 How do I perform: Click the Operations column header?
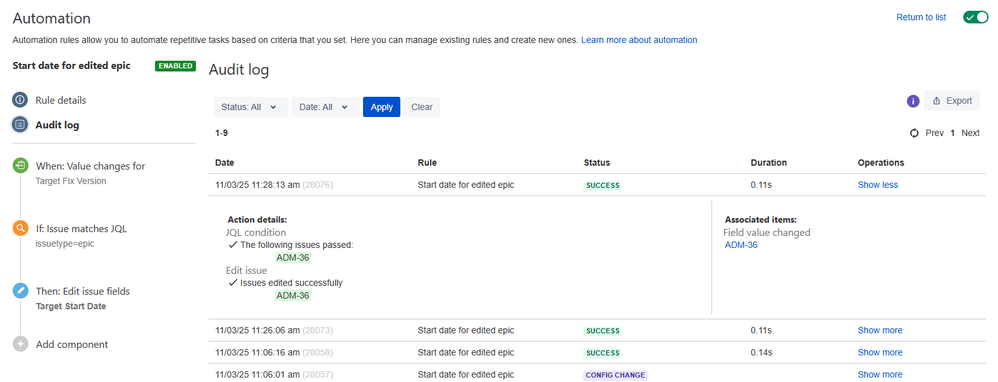point(881,163)
